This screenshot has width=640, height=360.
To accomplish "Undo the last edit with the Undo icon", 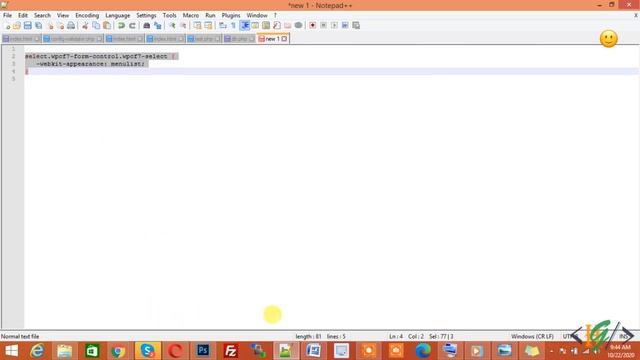I will [x=121, y=26].
